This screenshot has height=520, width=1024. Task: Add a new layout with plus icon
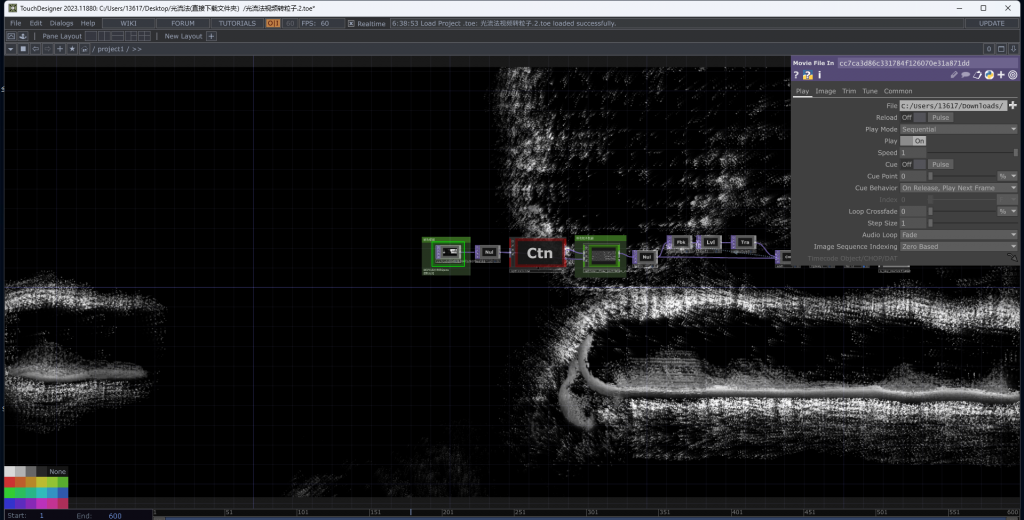point(211,36)
